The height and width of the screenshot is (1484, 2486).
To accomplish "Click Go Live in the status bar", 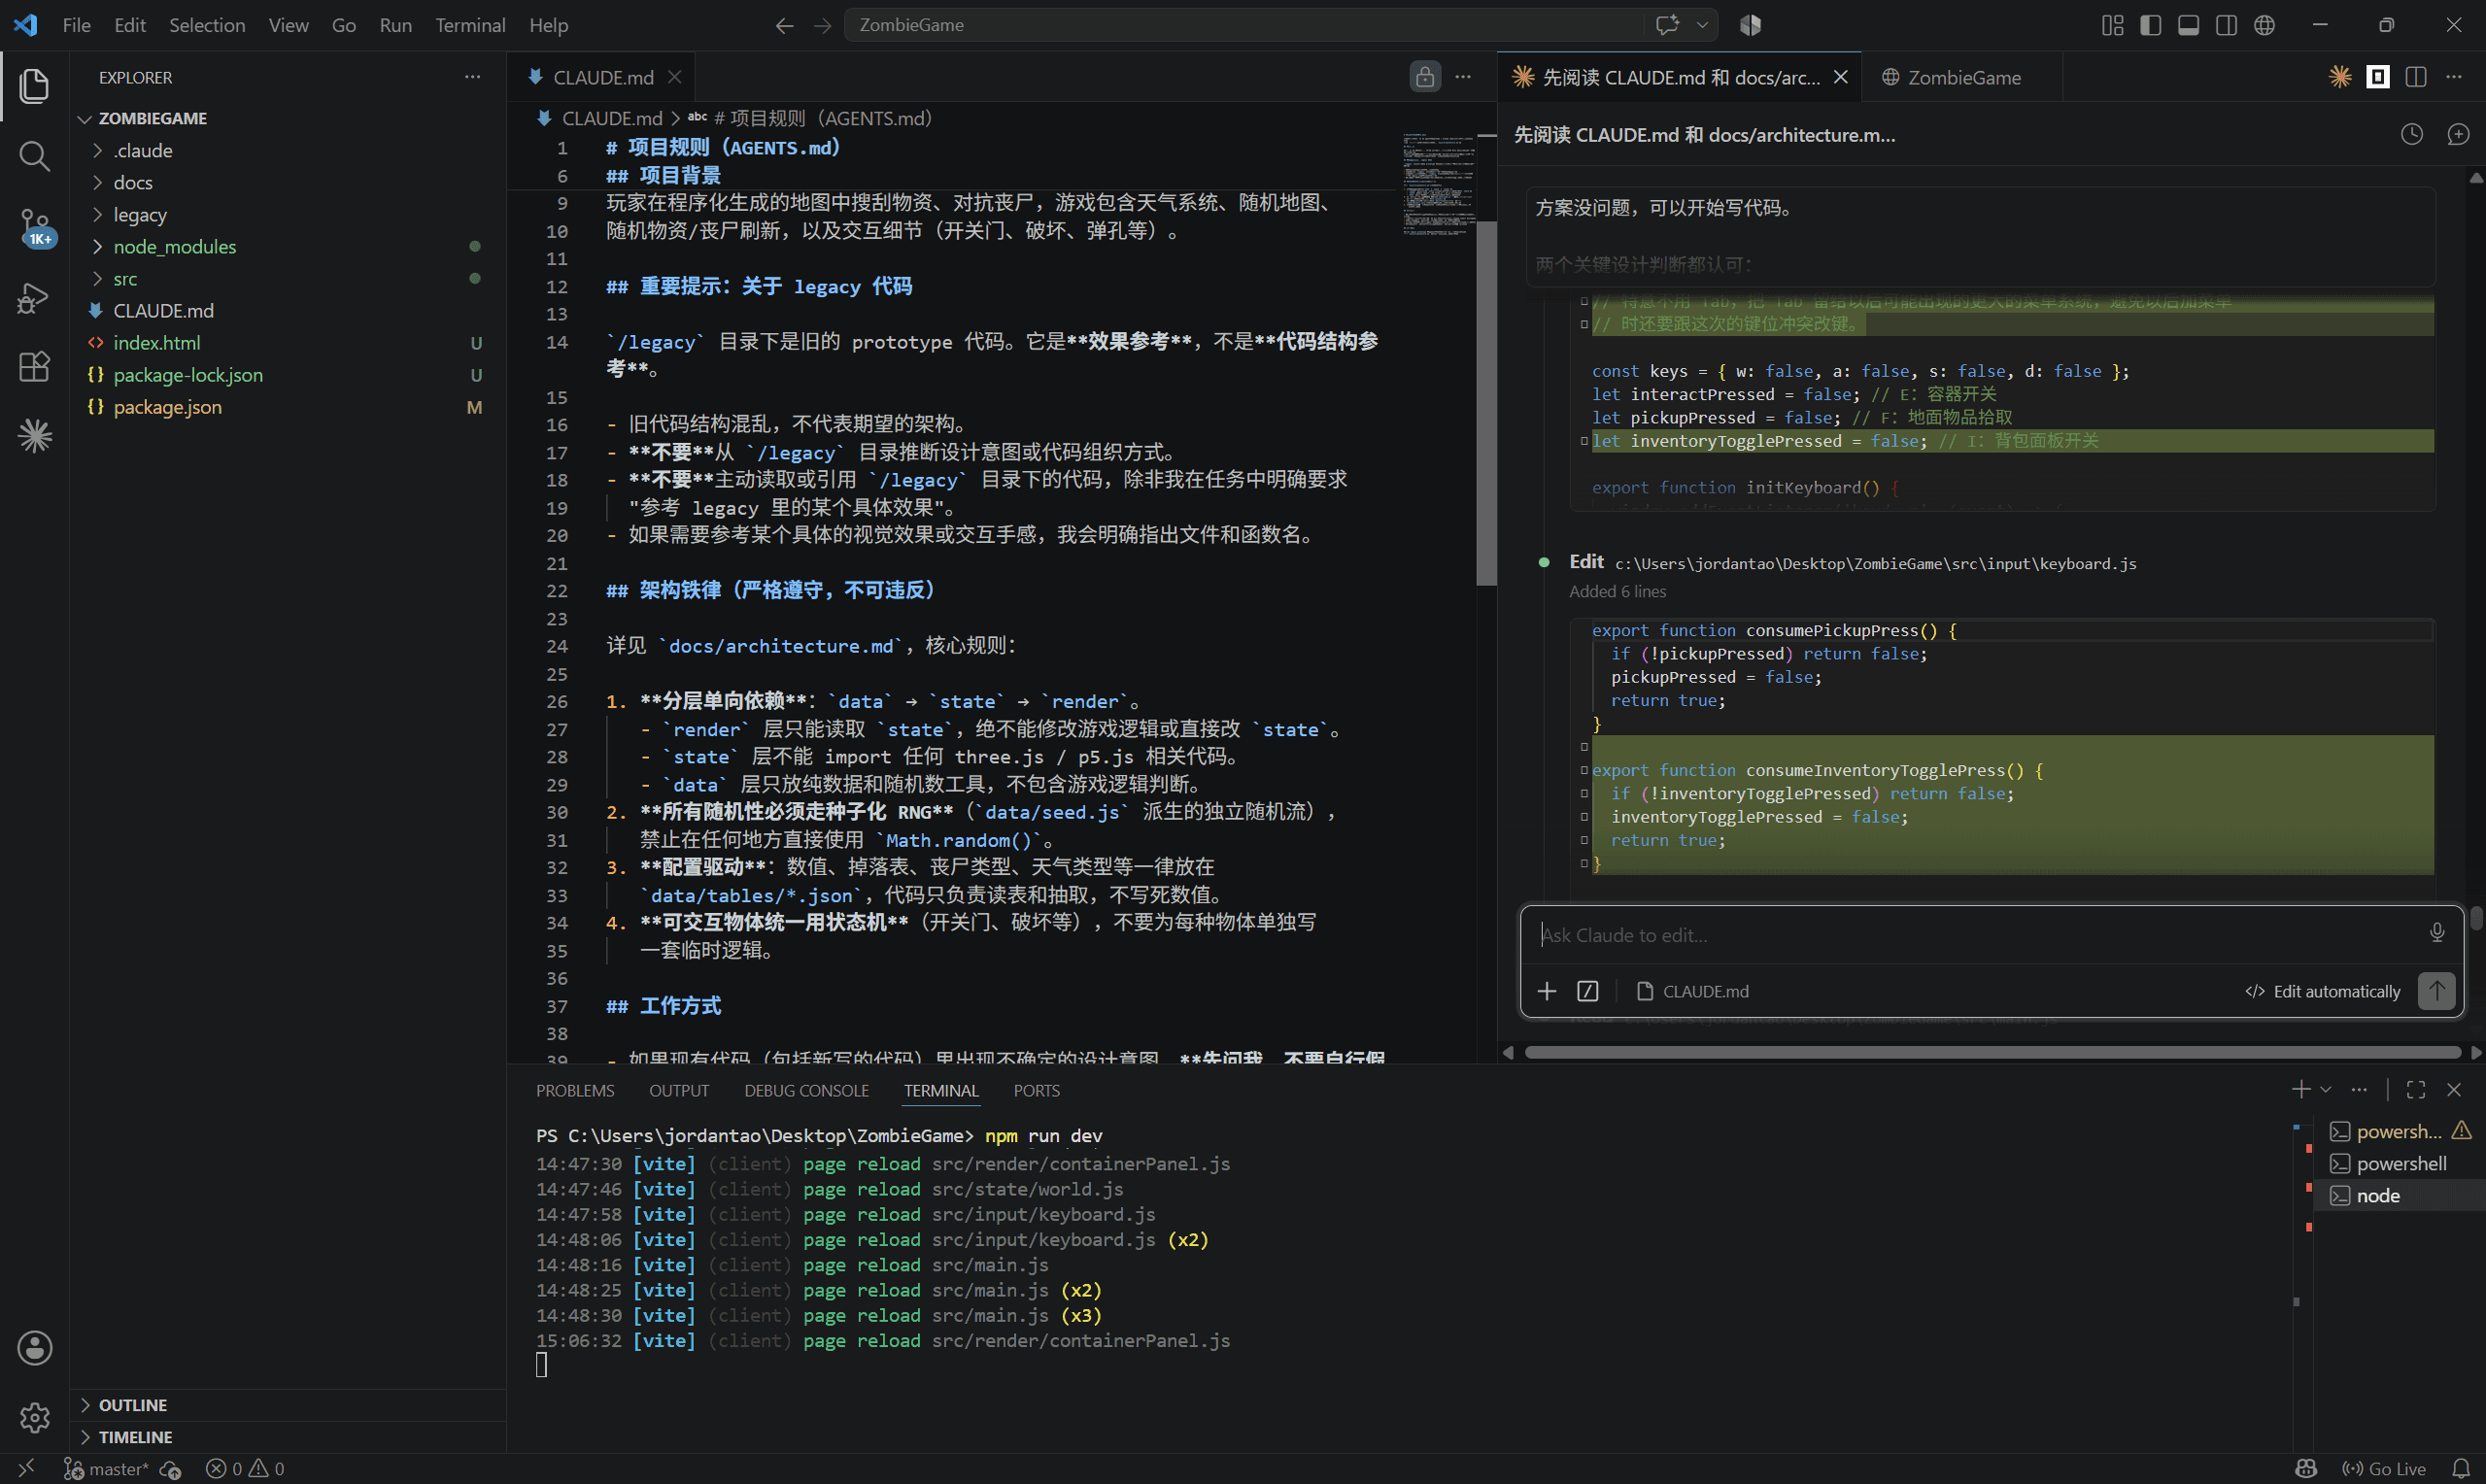I will (2384, 1469).
